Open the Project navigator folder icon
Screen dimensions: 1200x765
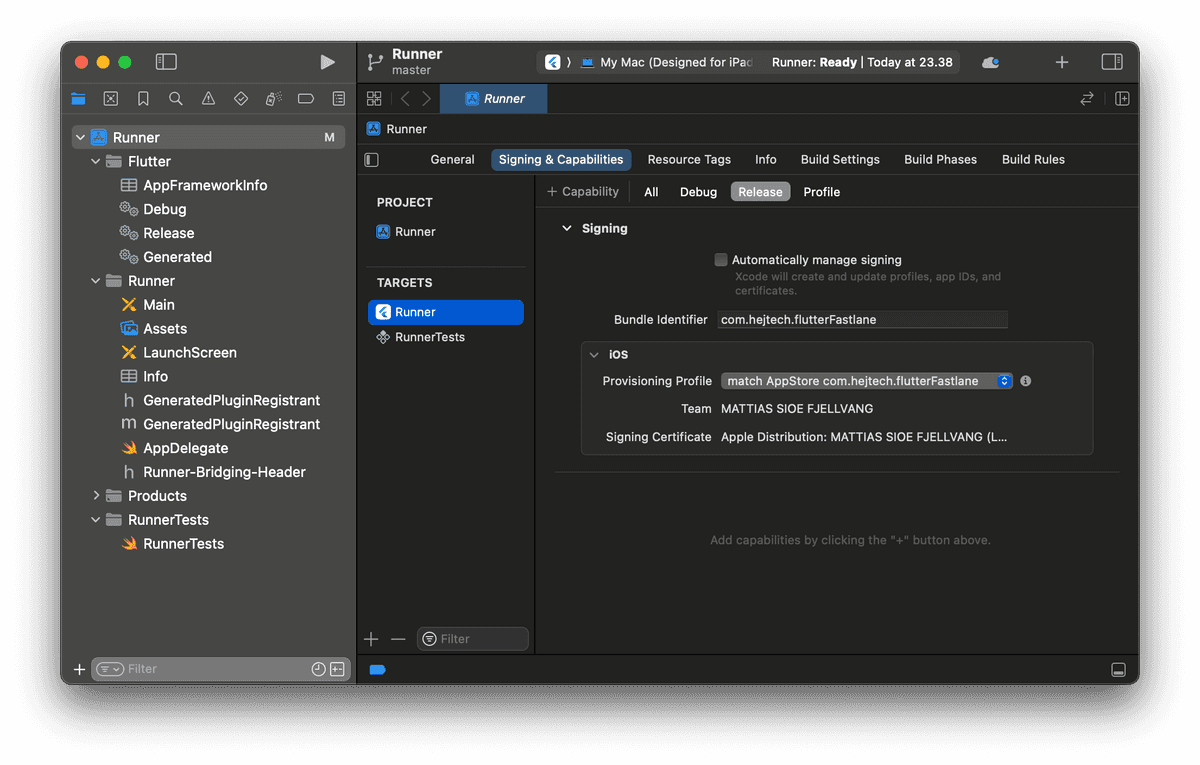78,98
